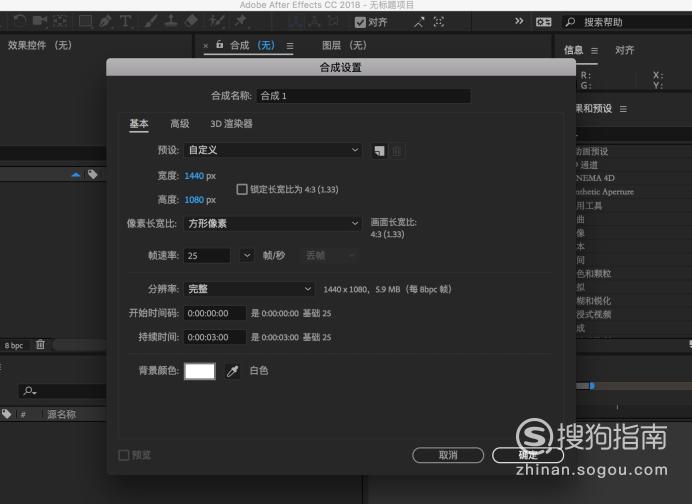Viewport: 692px width, 504px height.
Task: Toggle the 预览 preview checkbox
Action: pyautogui.click(x=124, y=455)
